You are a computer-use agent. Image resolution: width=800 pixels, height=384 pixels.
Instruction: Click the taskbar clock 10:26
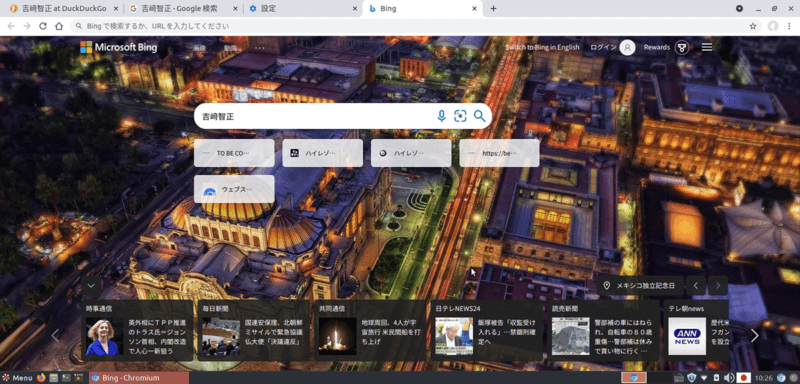pos(764,378)
